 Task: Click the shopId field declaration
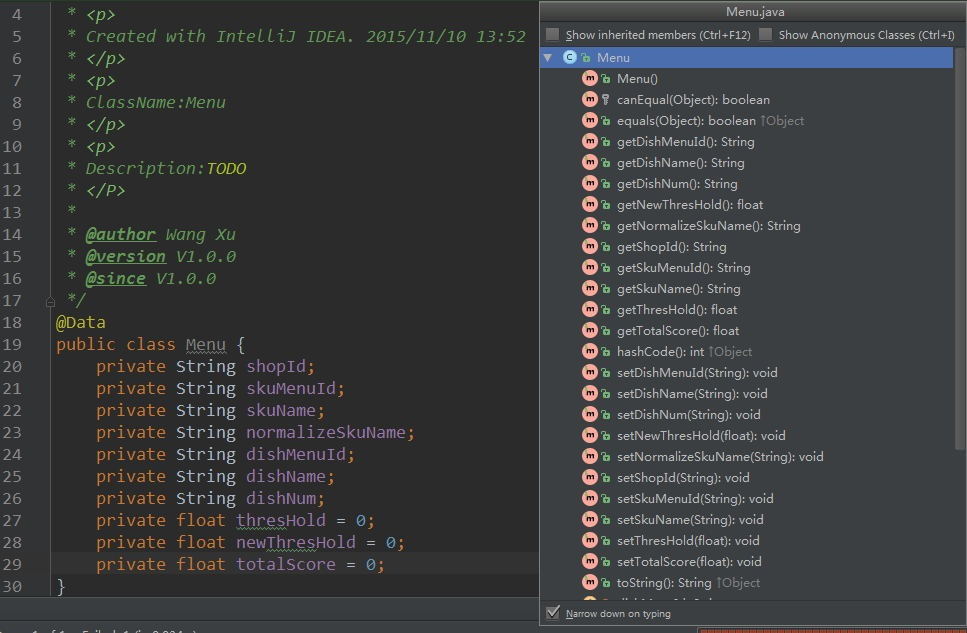pyautogui.click(x=276, y=366)
